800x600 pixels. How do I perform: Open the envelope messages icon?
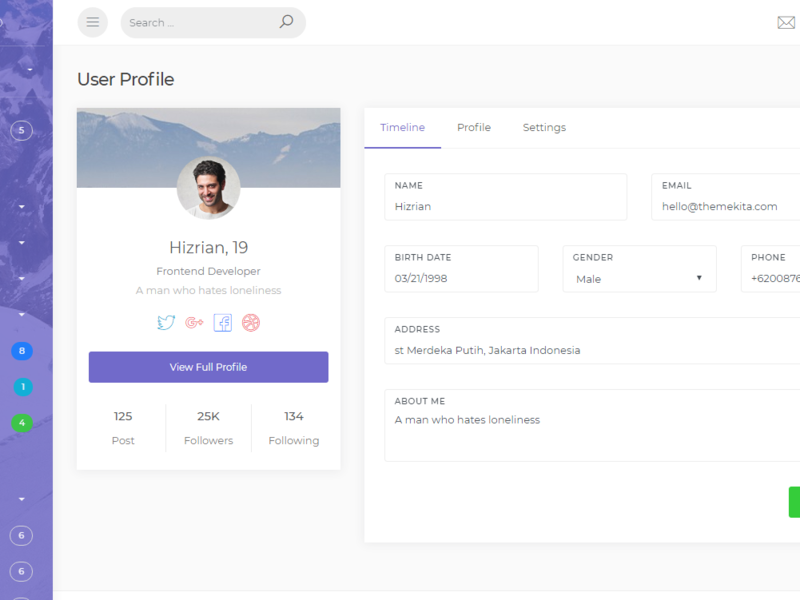786,23
